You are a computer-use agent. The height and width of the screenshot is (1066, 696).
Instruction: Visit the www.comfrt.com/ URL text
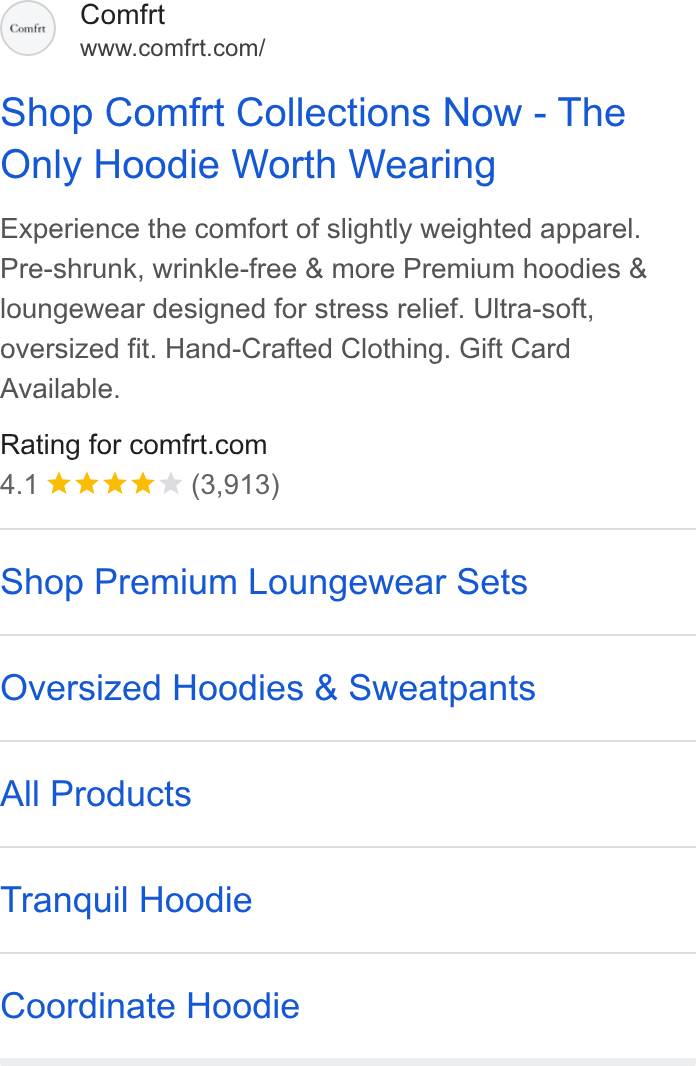(173, 48)
